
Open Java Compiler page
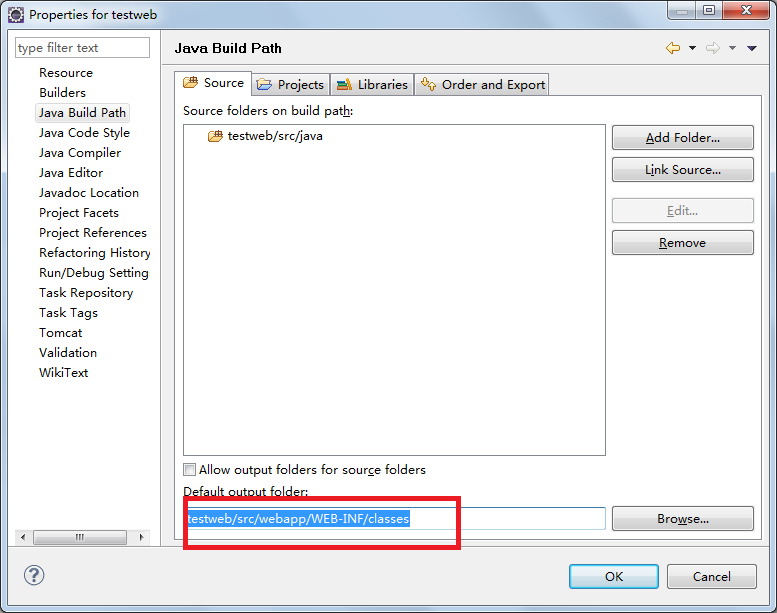click(x=80, y=153)
